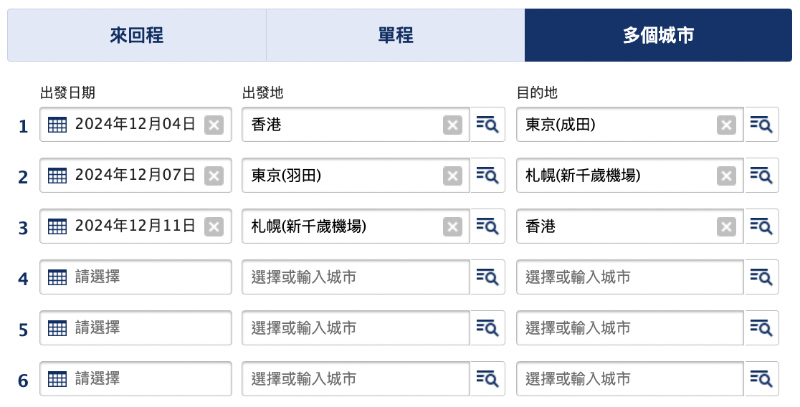Open city search for row 4 departure
800x407 pixels.
click(487, 277)
